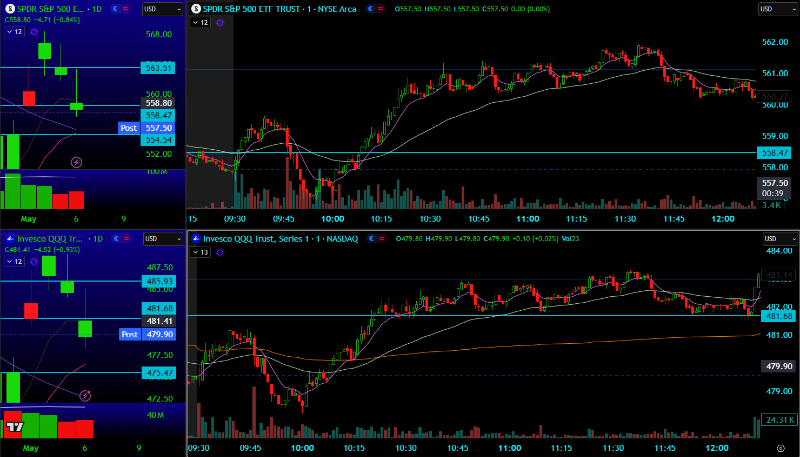
Task: Click the Invesco logo in QQQ daily chart
Action: click(9, 238)
